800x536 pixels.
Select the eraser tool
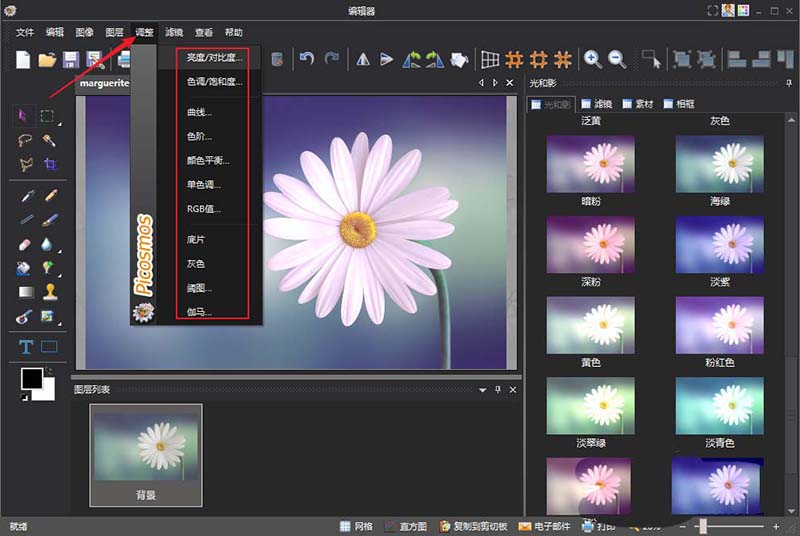(x=24, y=245)
